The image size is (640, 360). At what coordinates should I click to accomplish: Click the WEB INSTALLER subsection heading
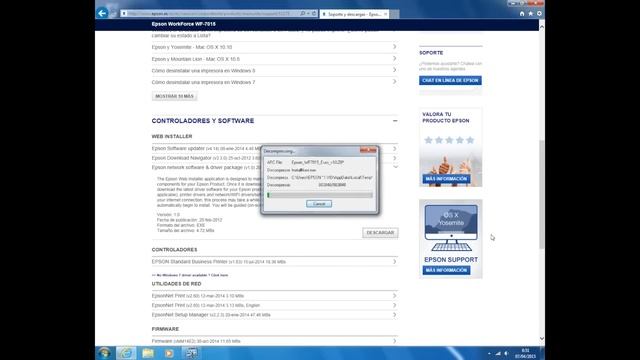[x=172, y=136]
